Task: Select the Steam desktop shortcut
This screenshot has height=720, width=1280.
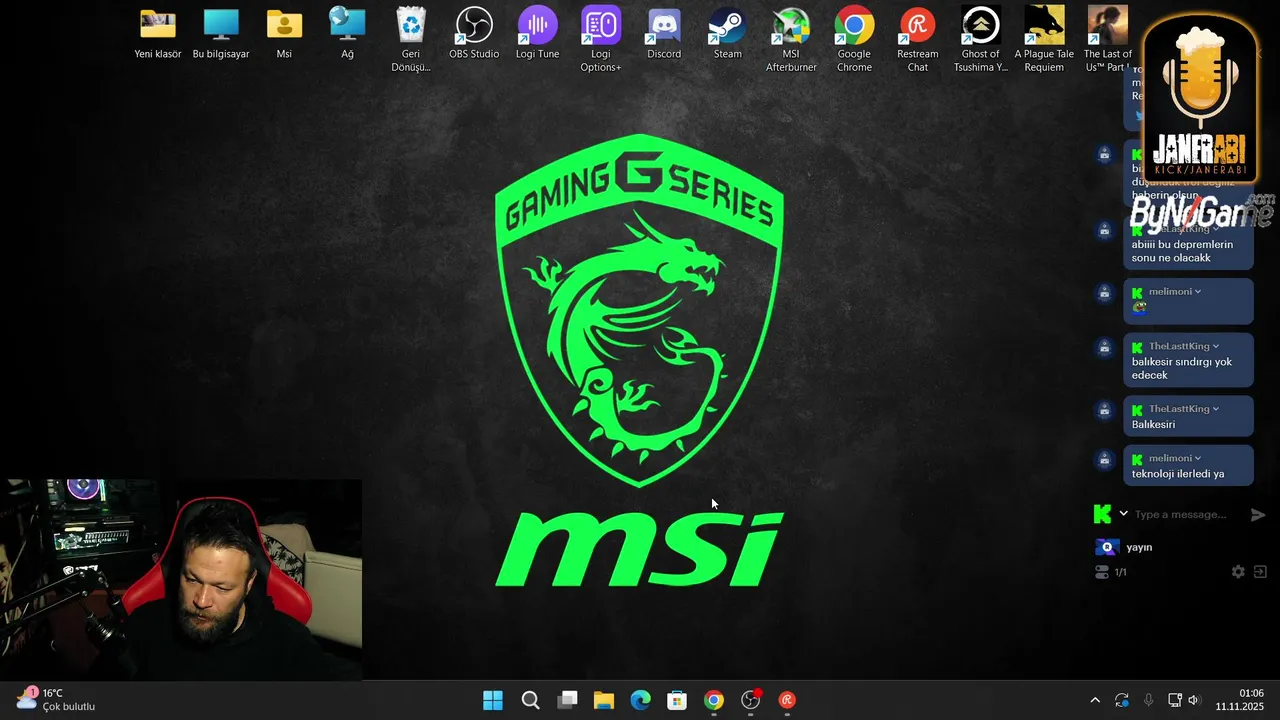Action: (728, 34)
